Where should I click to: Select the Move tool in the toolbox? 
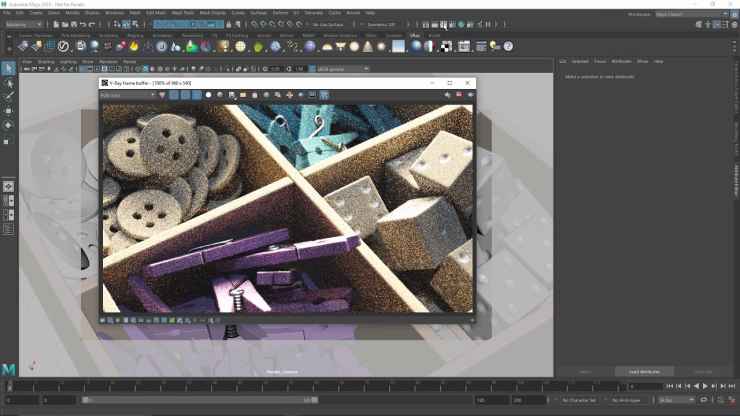pyautogui.click(x=8, y=111)
